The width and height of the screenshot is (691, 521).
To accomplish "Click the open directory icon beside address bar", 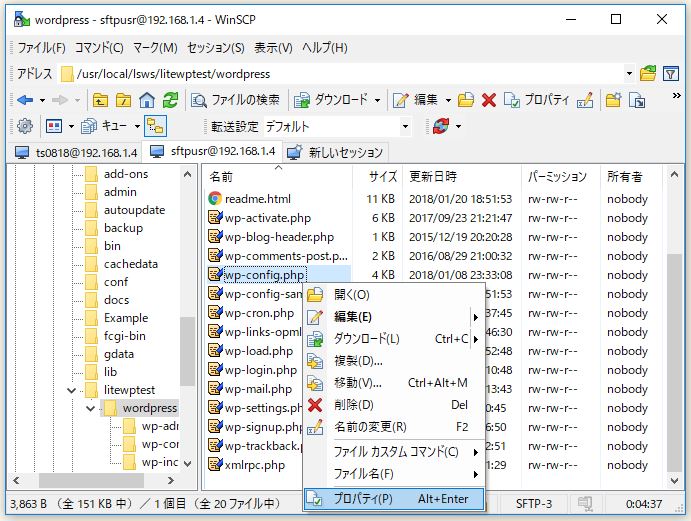I will click(x=648, y=74).
